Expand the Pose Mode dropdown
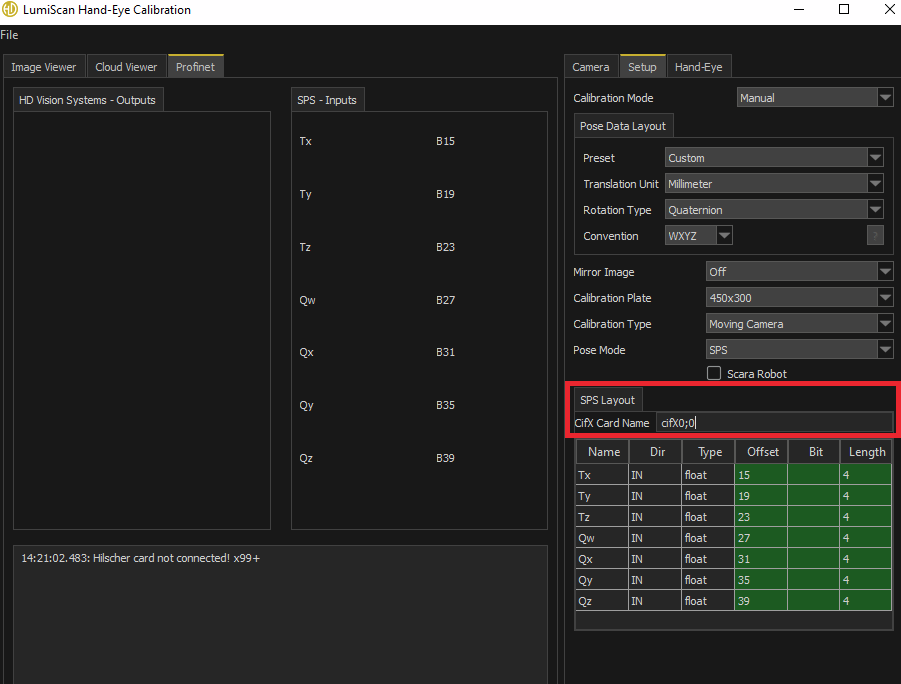 (x=799, y=349)
